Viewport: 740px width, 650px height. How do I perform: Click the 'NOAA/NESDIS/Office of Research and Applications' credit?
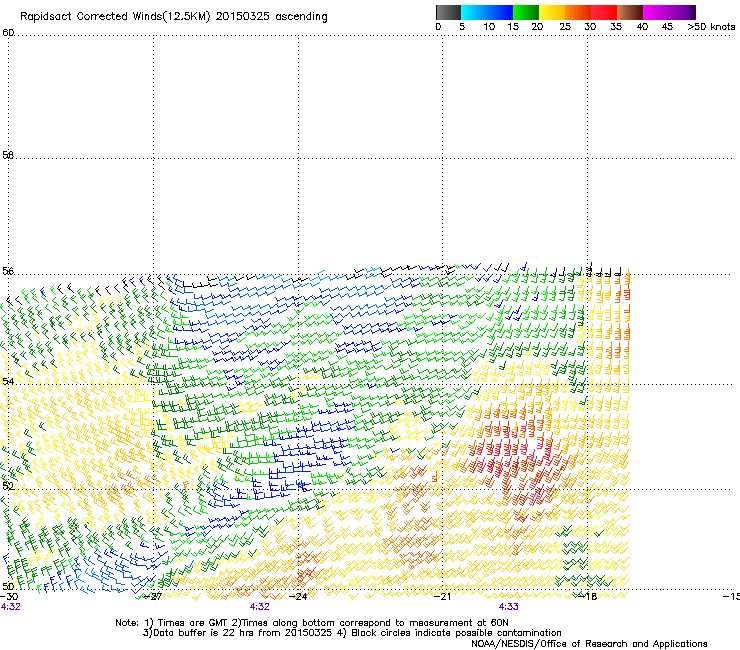[589, 644]
